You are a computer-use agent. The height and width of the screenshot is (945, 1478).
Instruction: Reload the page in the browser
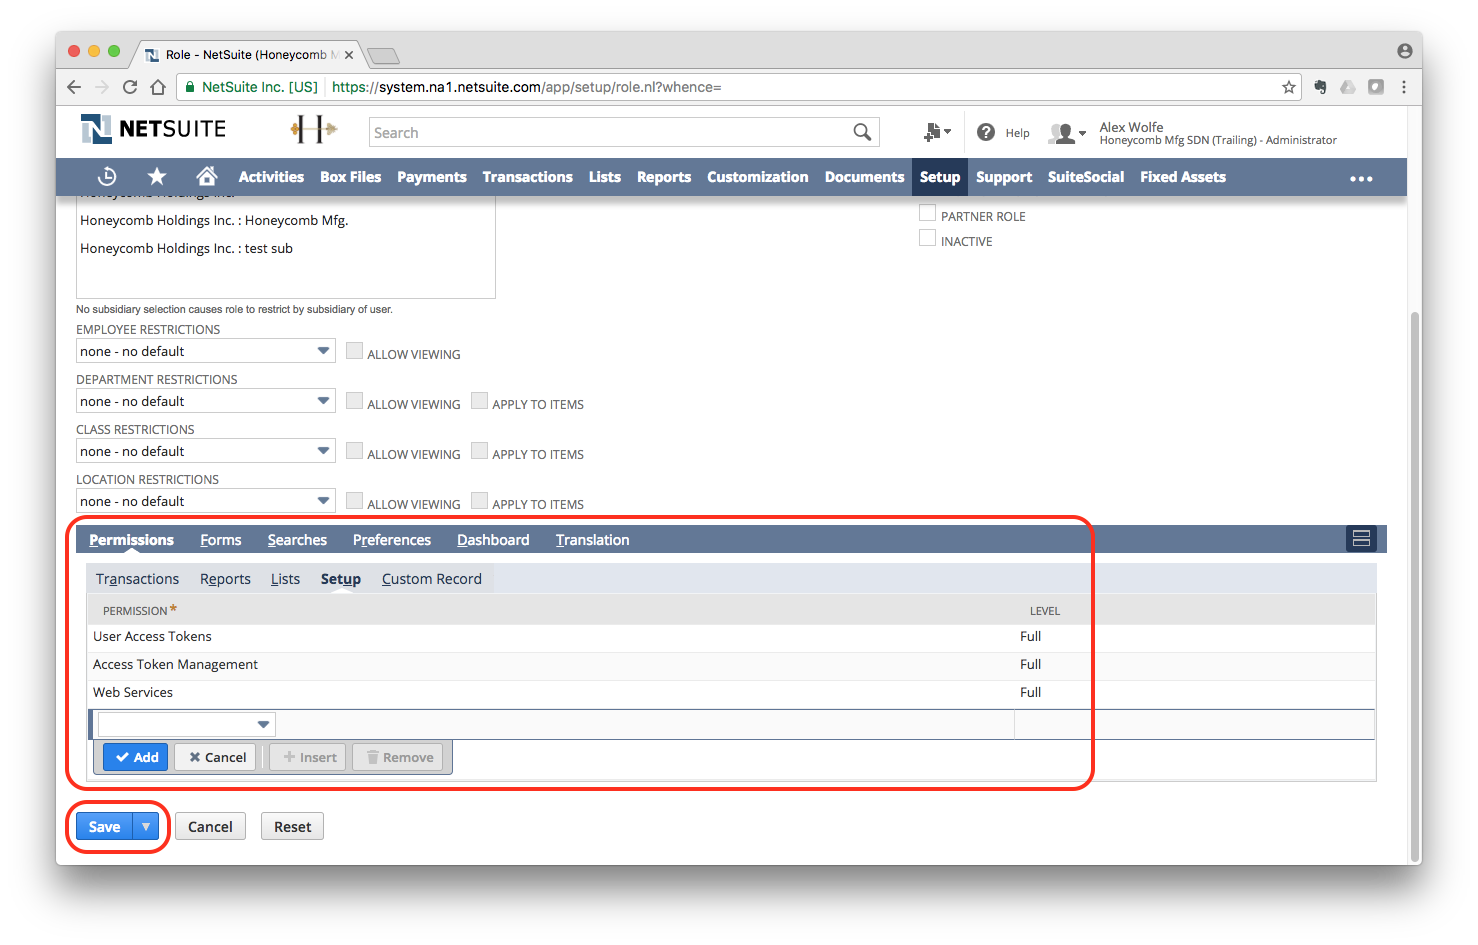click(130, 87)
